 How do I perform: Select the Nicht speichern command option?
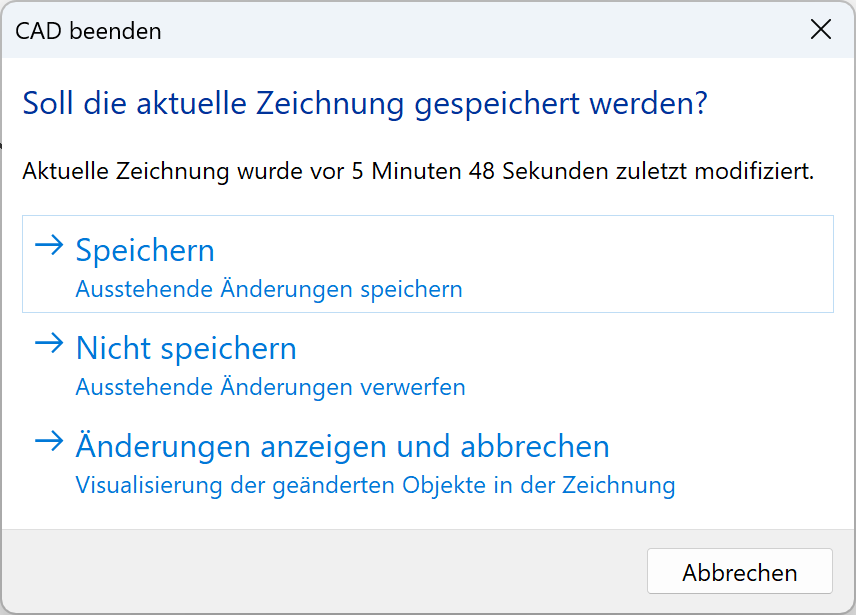(x=186, y=349)
